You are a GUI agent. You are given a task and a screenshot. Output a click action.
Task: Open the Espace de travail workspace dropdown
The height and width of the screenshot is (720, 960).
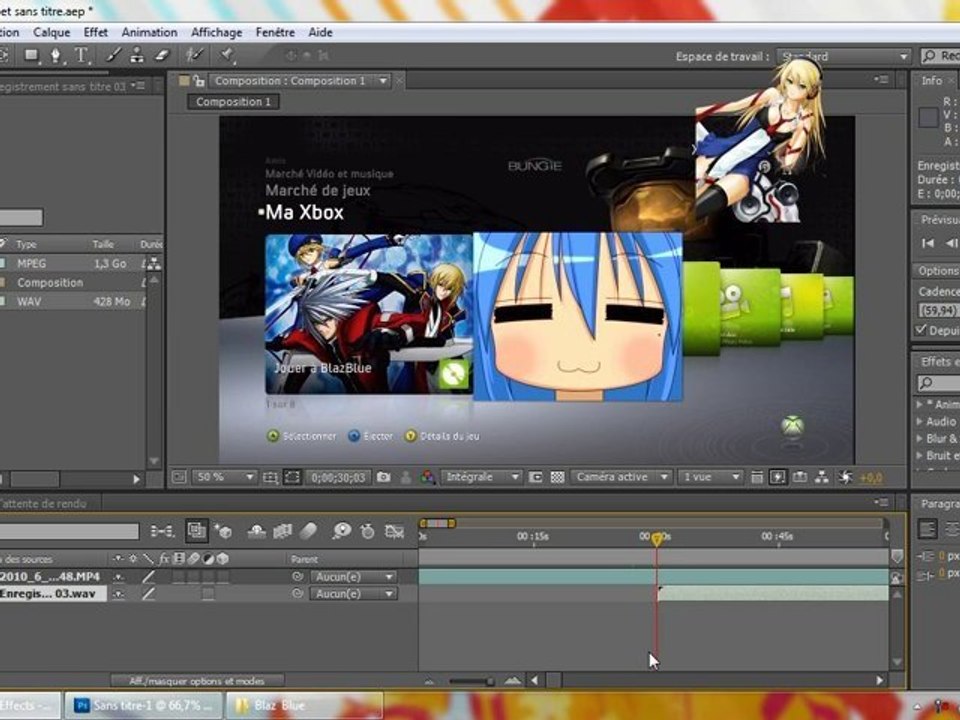click(844, 56)
